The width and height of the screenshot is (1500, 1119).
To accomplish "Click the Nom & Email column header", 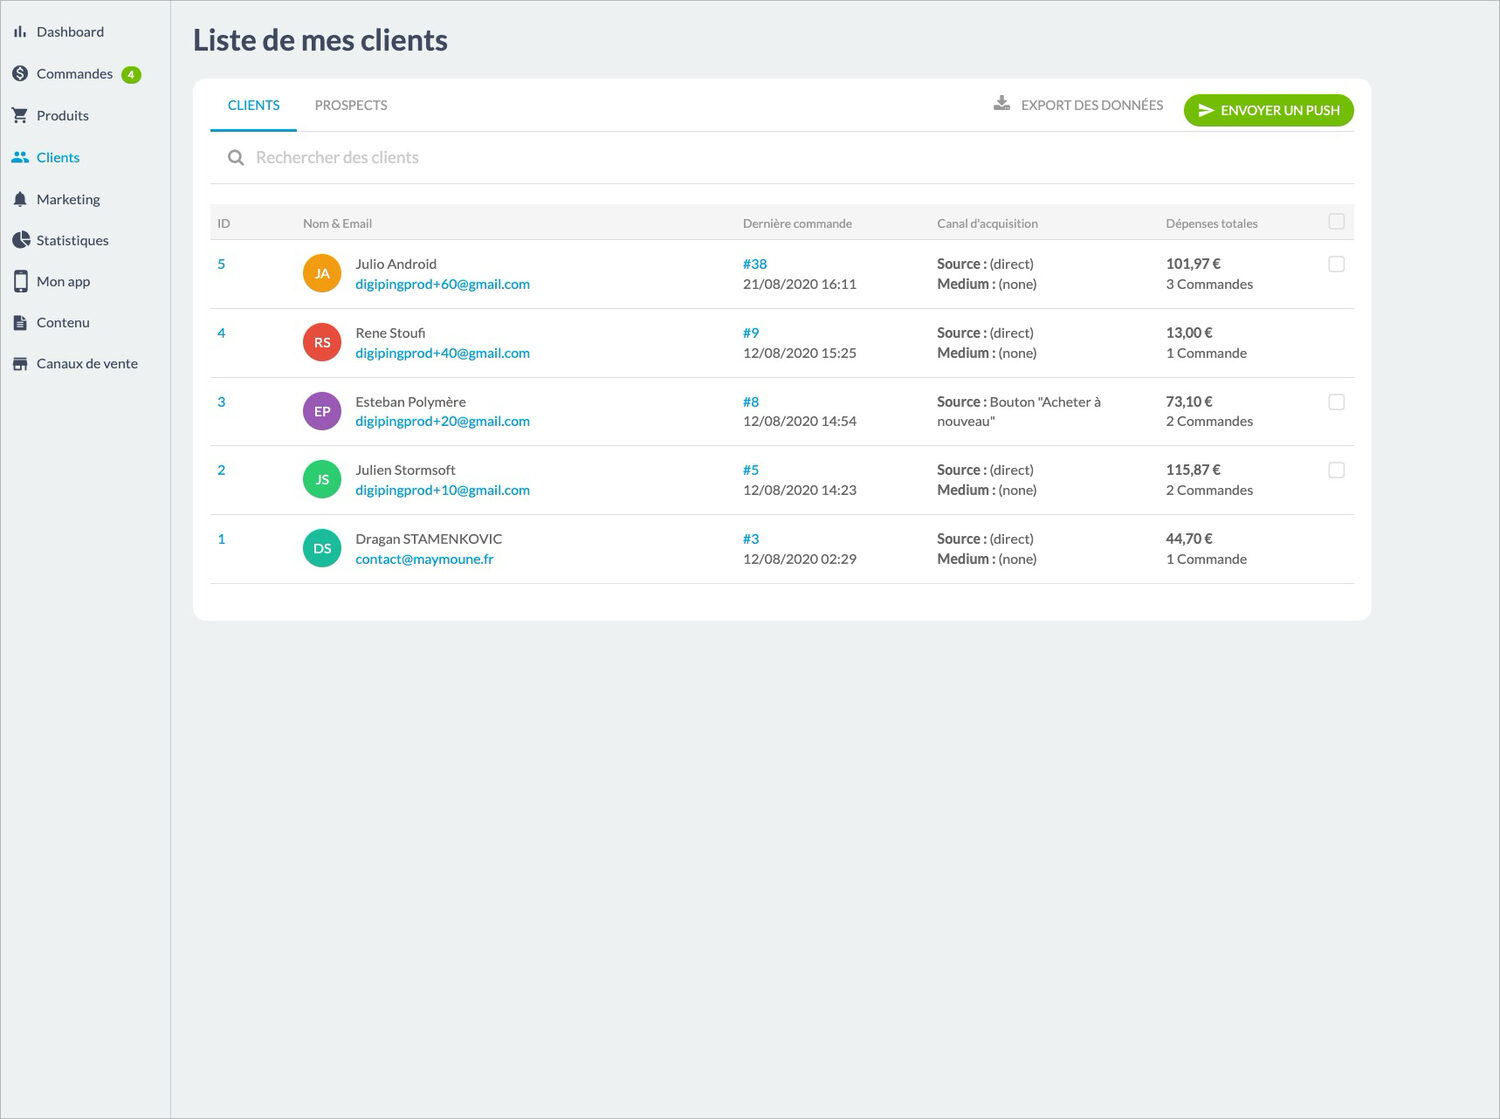I will pyautogui.click(x=337, y=224).
